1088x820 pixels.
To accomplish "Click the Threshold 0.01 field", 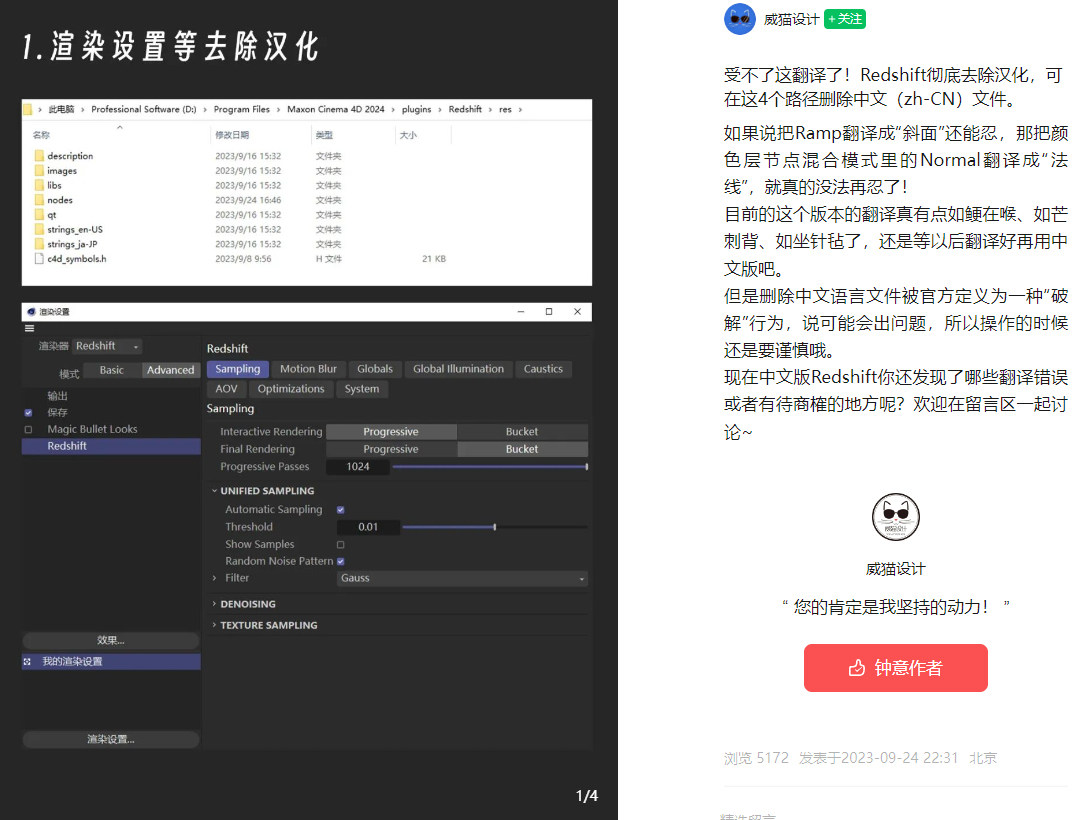I will [368, 527].
